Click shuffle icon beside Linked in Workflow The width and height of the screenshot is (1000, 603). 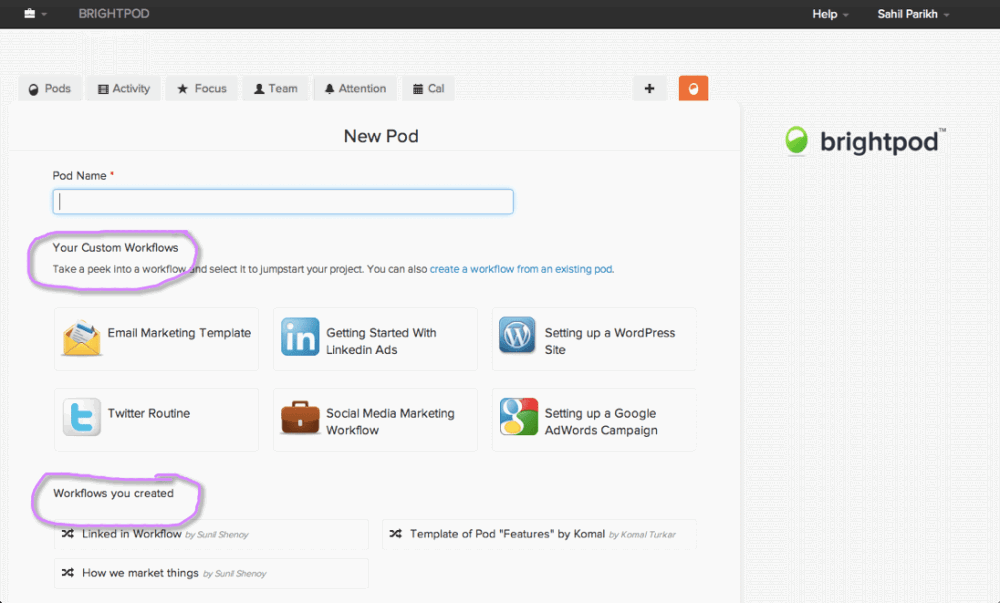tap(68, 534)
